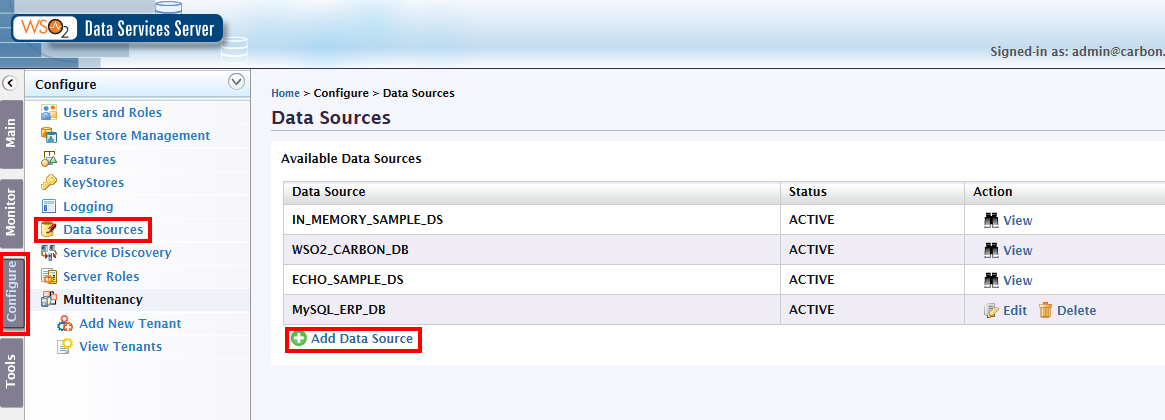Click the Multitenancy section header
The width and height of the screenshot is (1165, 420).
point(103,300)
